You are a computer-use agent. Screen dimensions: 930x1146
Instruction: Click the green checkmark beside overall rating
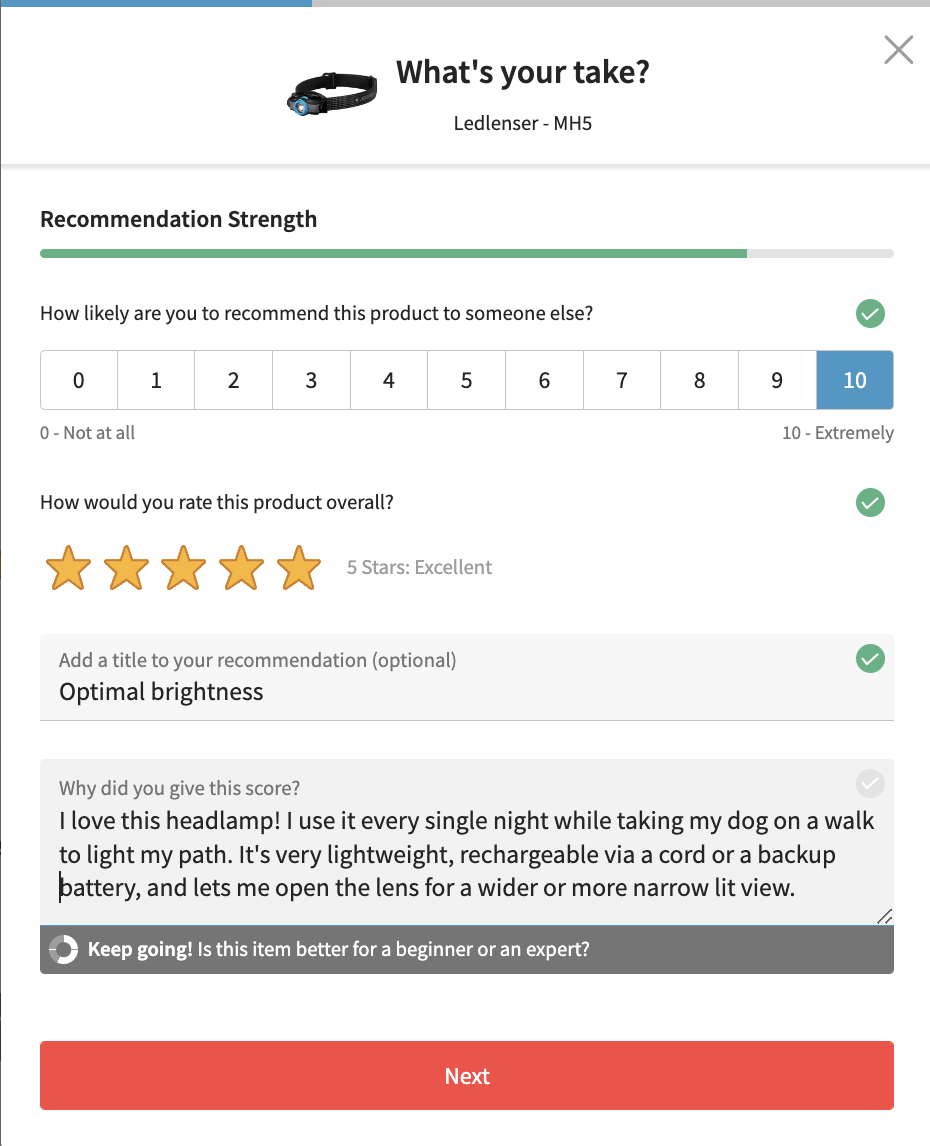click(x=870, y=503)
